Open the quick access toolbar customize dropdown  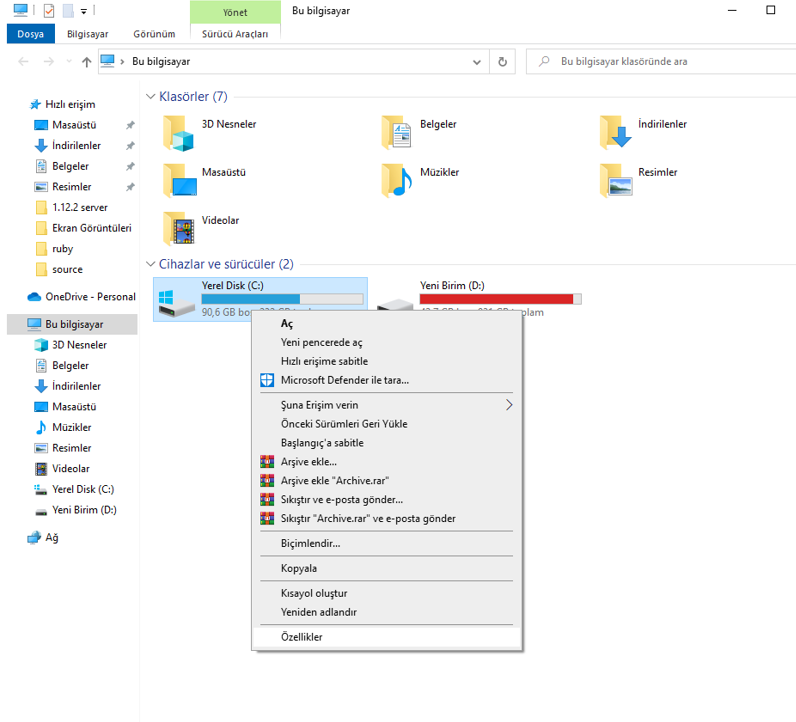click(84, 11)
